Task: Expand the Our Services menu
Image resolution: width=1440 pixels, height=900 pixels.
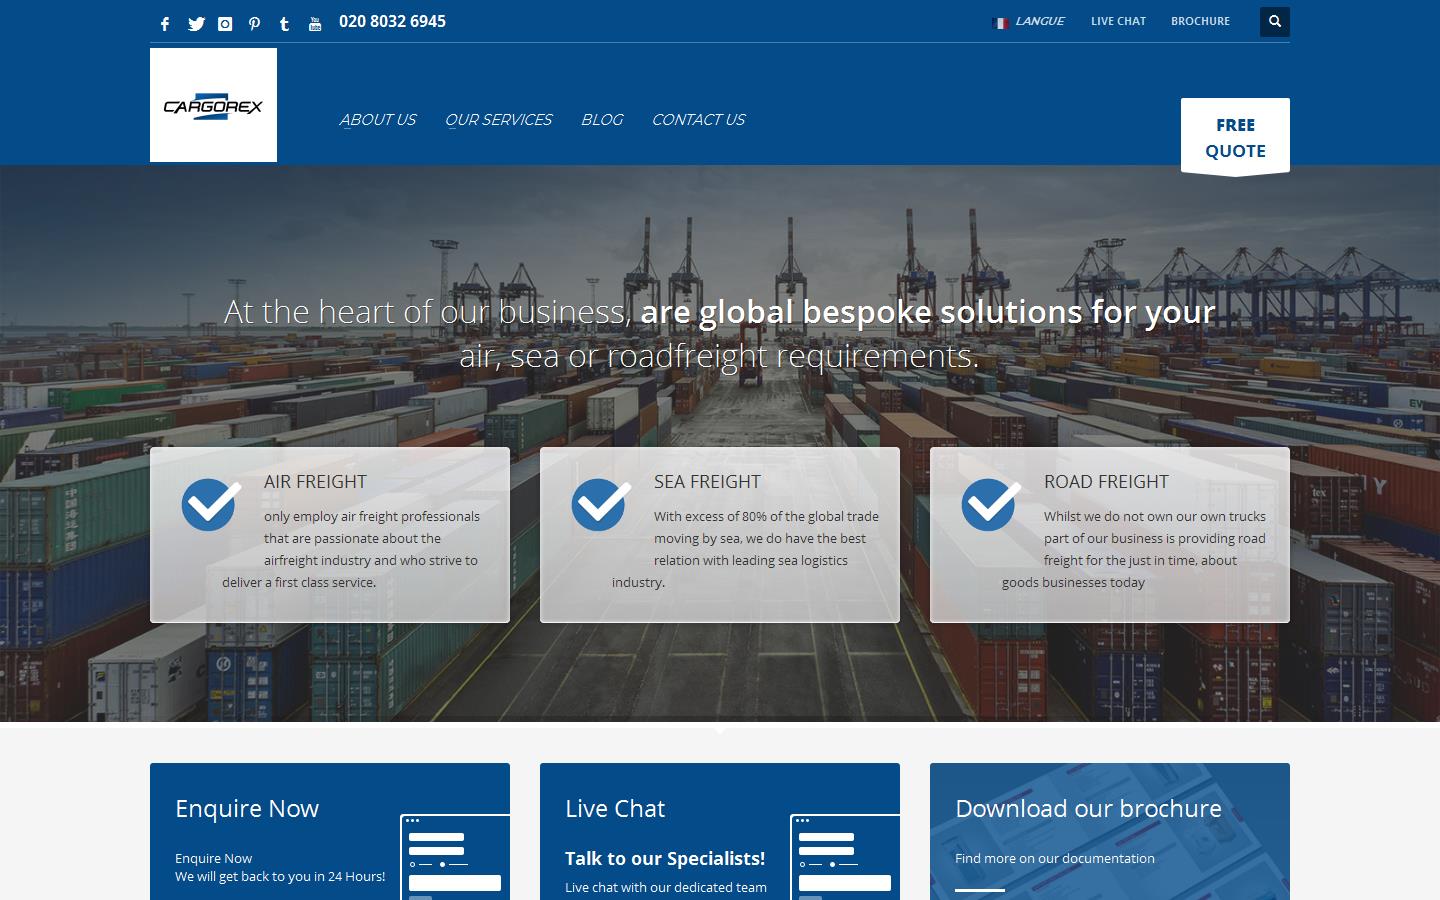Action: tap(498, 120)
